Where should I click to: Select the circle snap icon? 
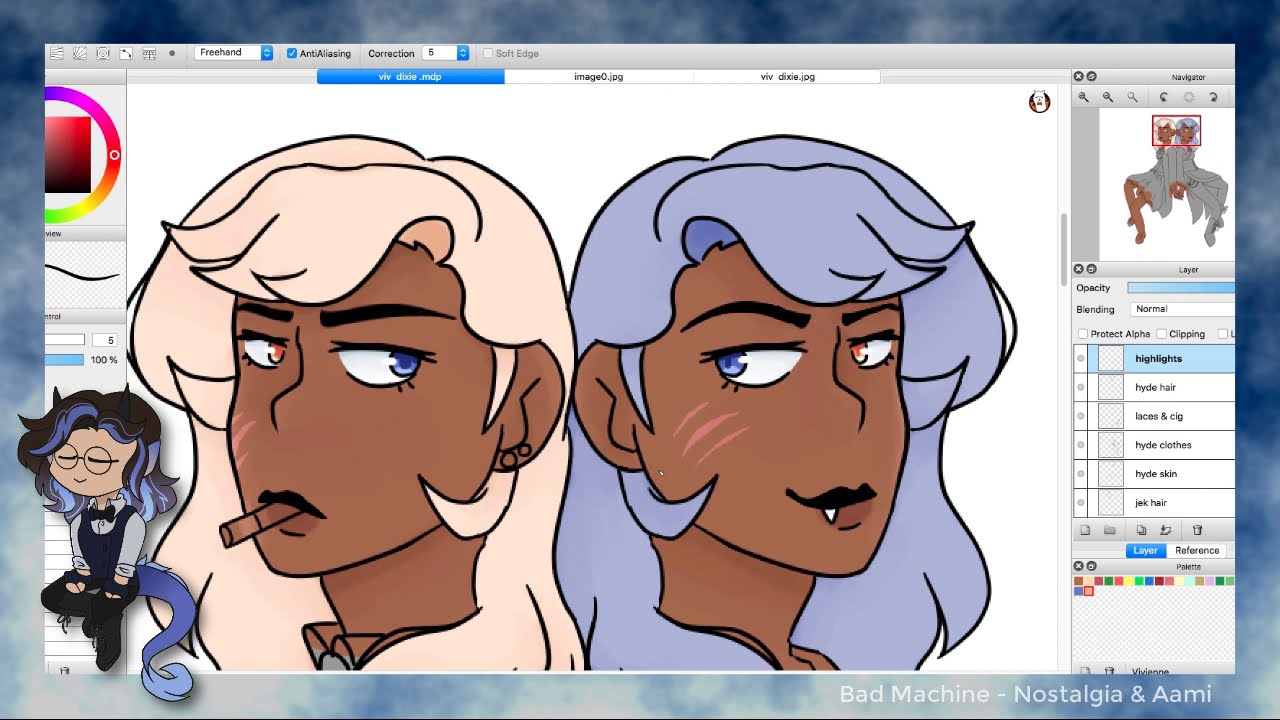tap(102, 53)
